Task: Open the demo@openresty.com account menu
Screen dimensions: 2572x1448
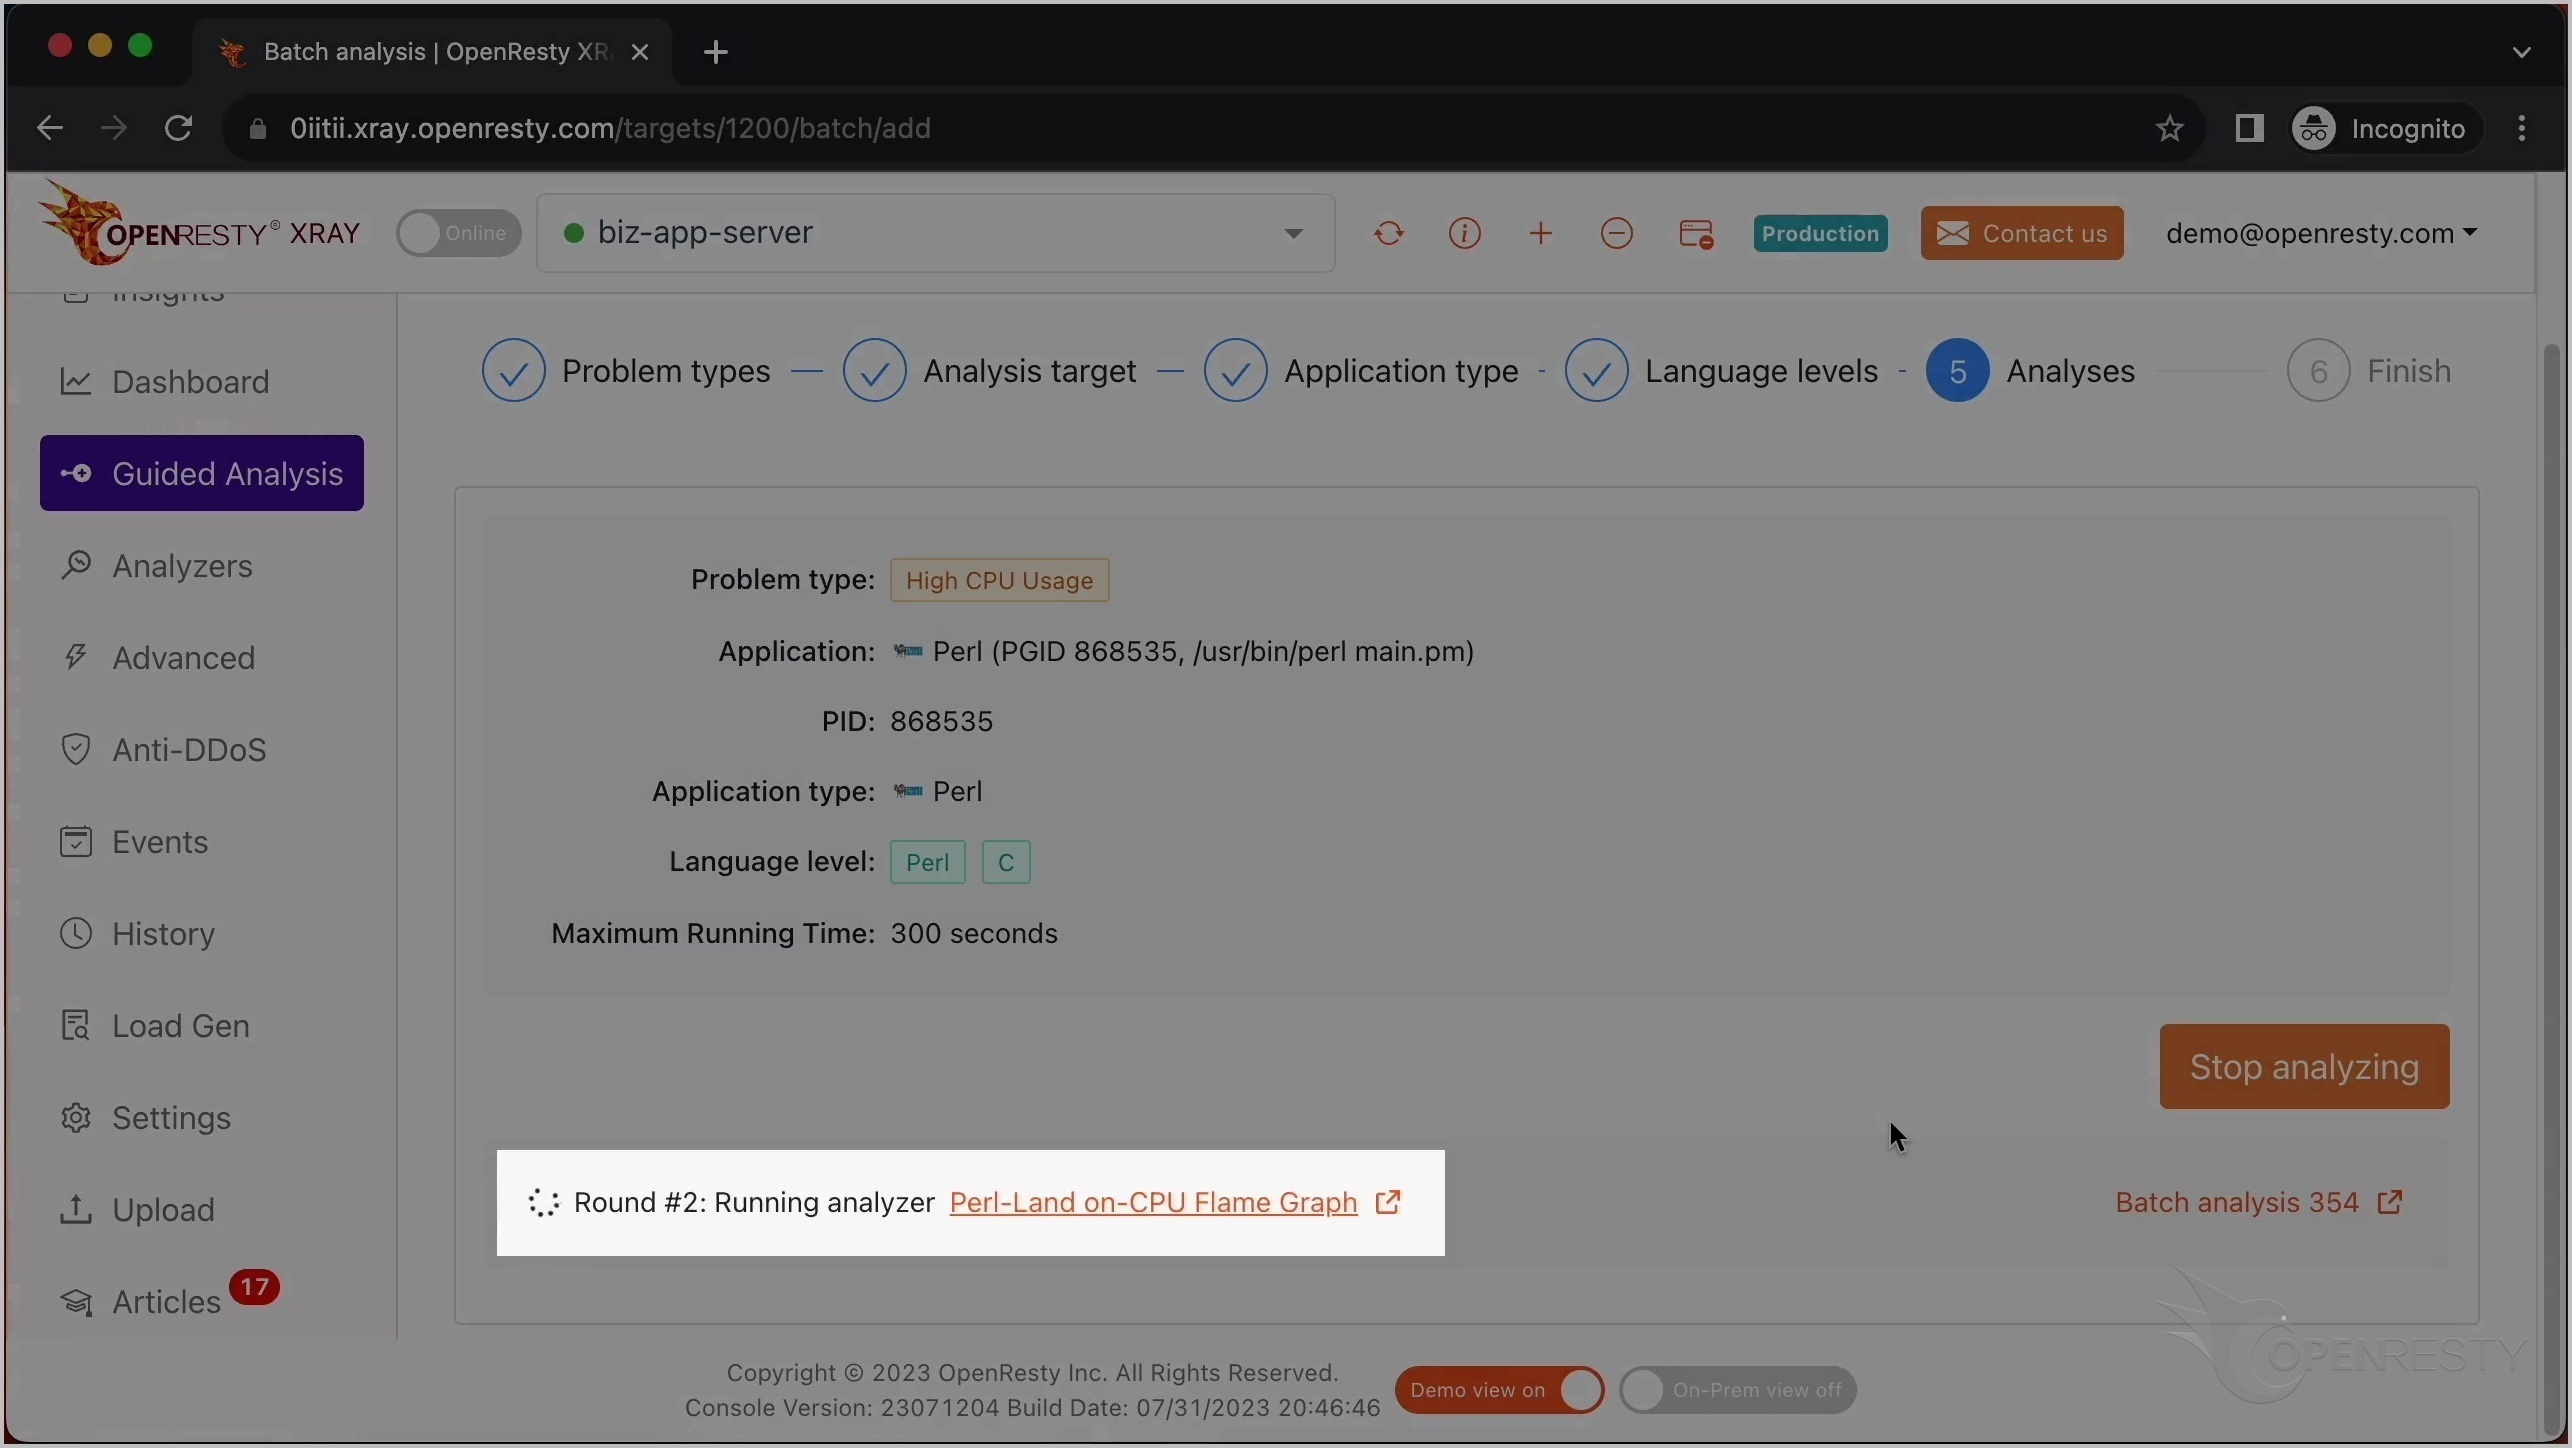Action: point(2321,234)
